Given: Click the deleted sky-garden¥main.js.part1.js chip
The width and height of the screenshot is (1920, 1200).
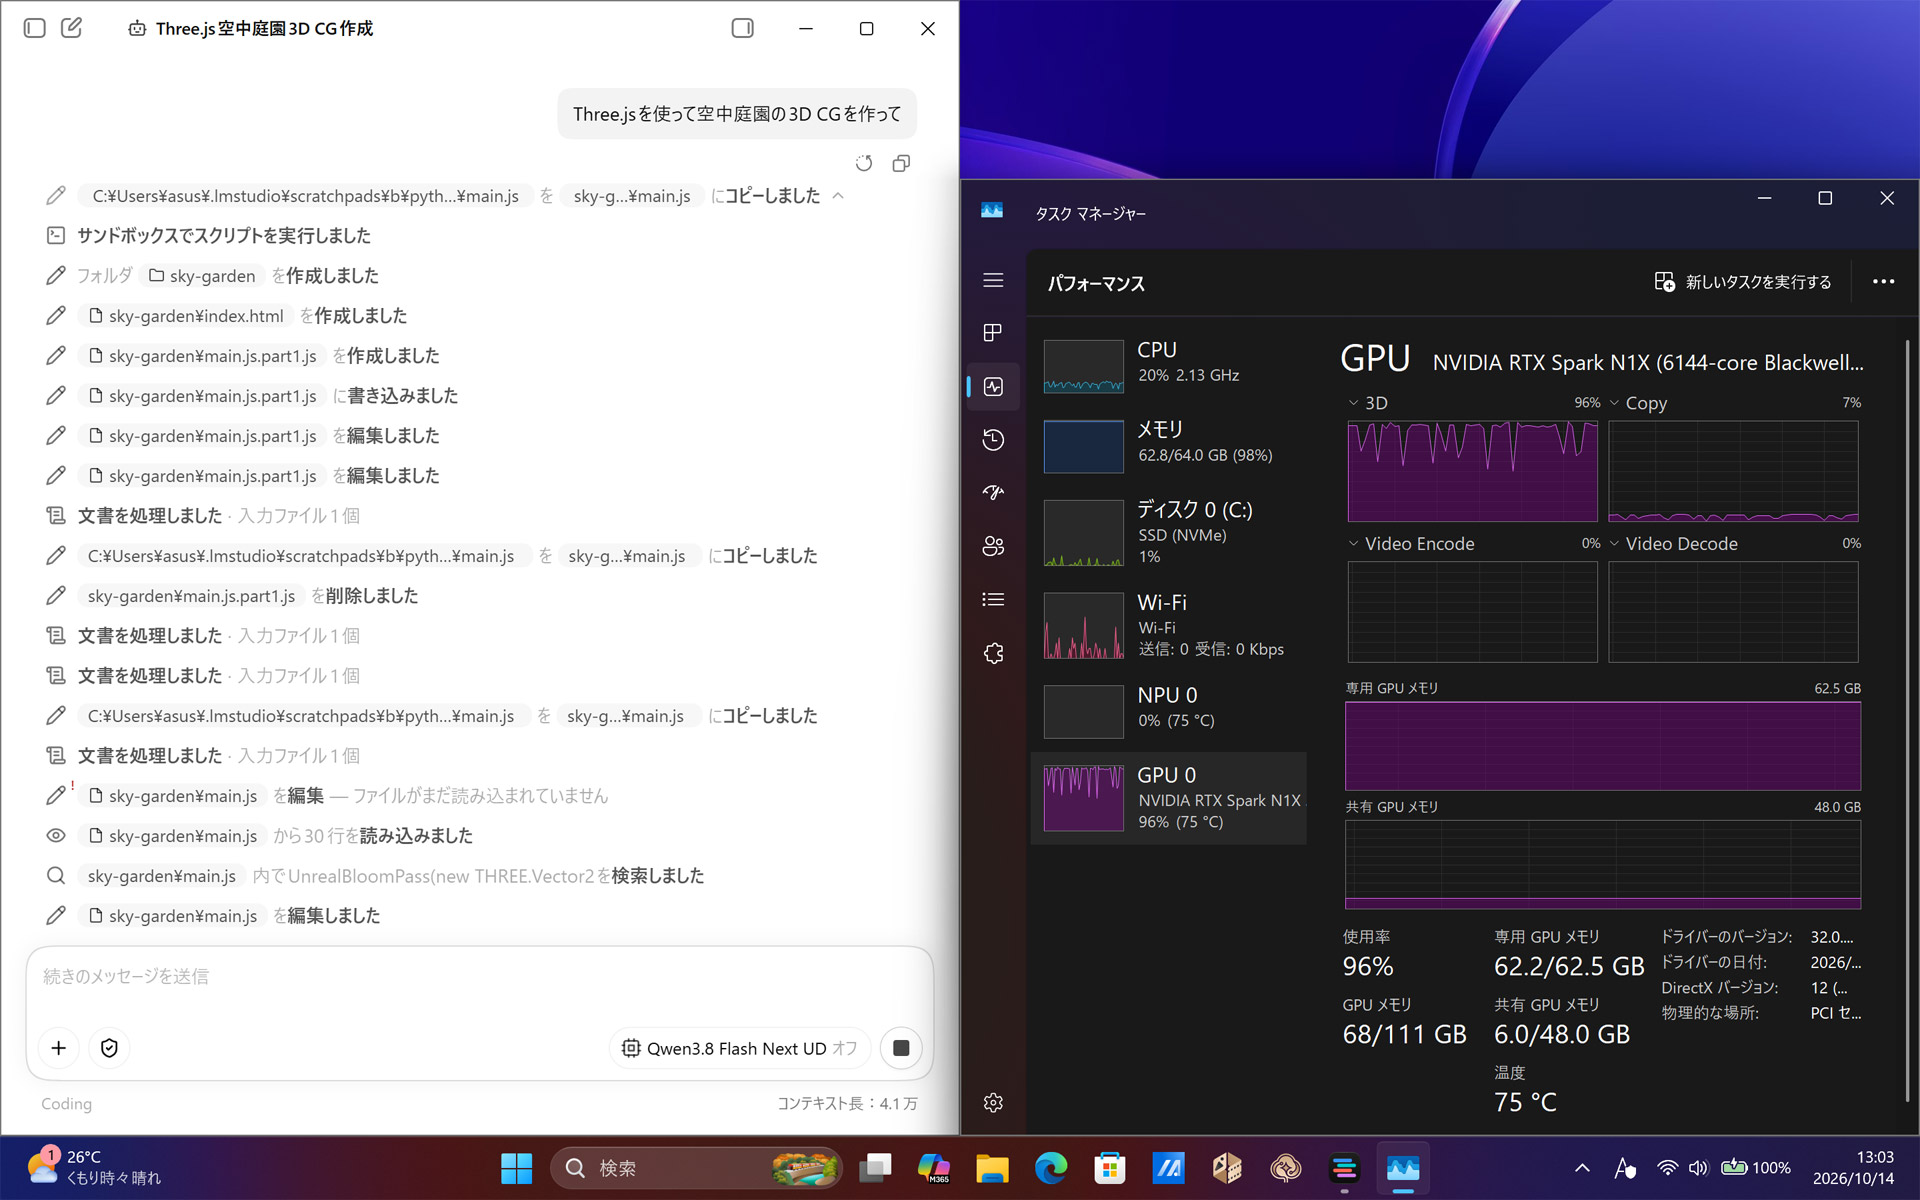Looking at the screenshot, I should pyautogui.click(x=191, y=596).
